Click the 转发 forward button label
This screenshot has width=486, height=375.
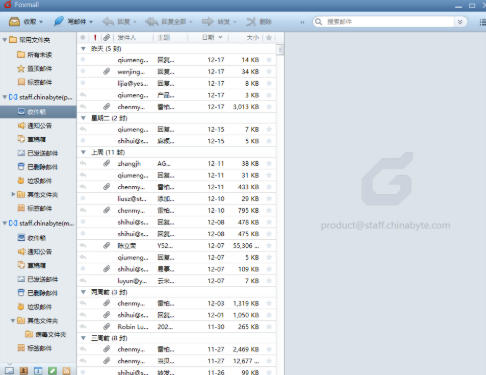click(x=224, y=22)
